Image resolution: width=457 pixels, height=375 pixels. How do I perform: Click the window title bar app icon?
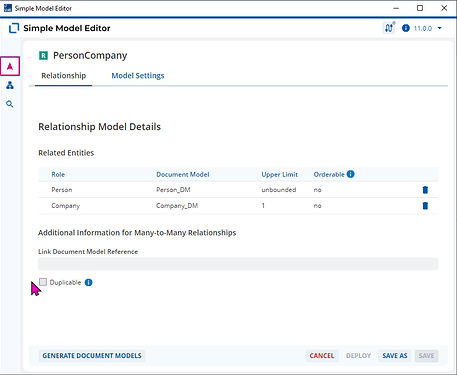[8, 8]
